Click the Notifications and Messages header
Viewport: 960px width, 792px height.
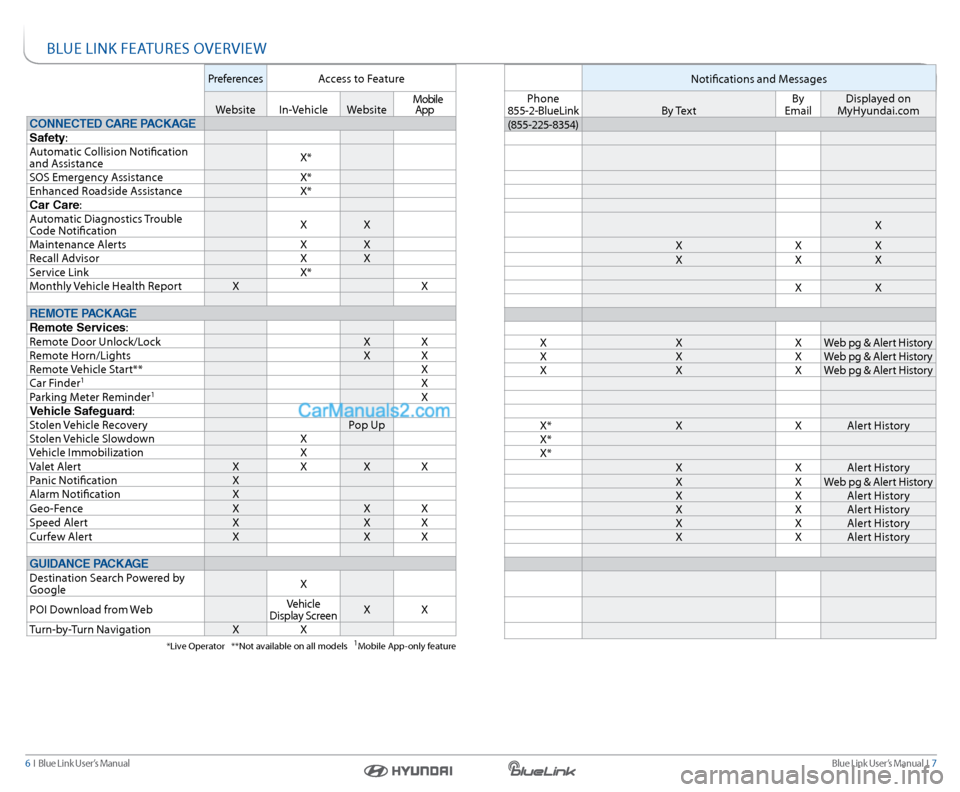pyautogui.click(x=759, y=79)
